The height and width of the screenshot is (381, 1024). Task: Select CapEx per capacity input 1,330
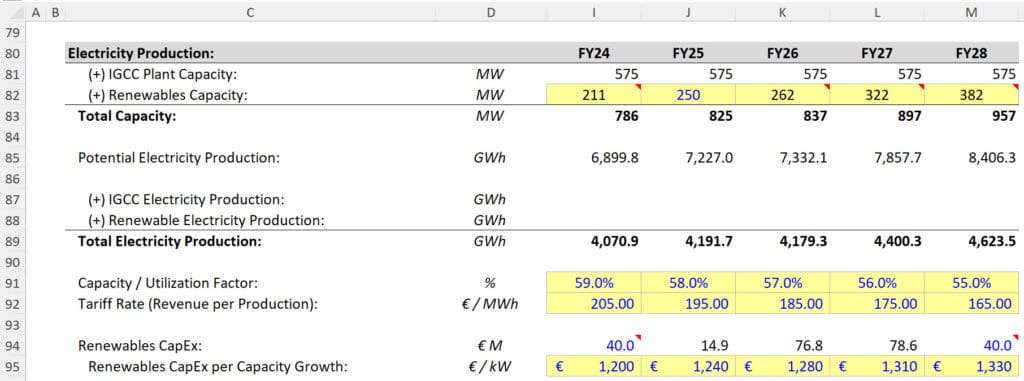(x=971, y=367)
